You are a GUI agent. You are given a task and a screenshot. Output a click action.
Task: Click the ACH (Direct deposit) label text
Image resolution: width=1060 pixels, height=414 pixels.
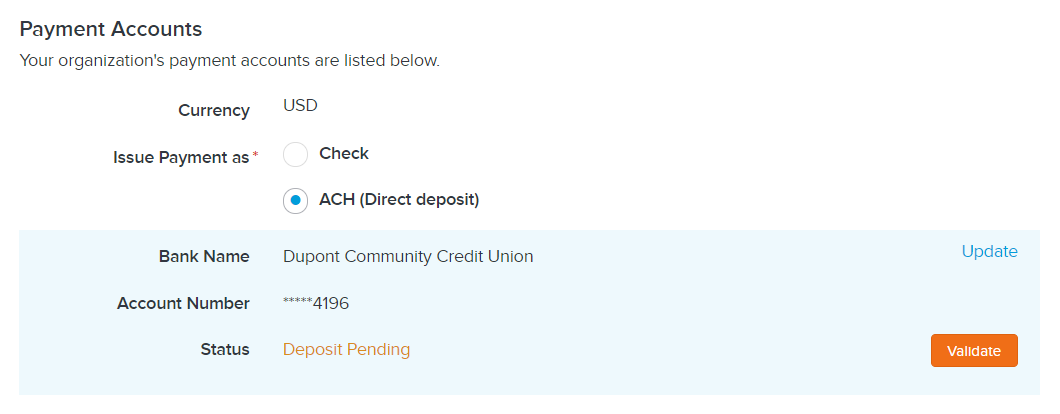point(399,200)
